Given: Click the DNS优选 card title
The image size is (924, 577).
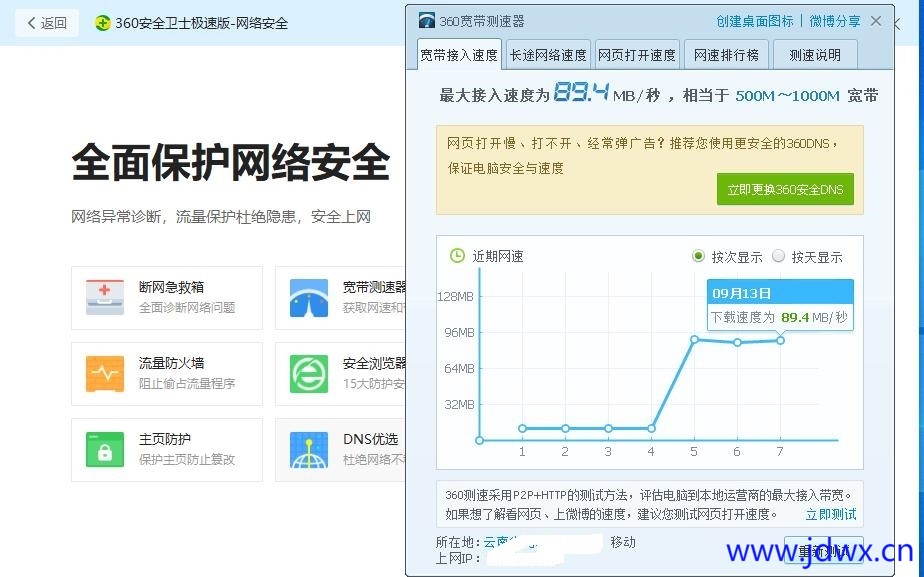Looking at the screenshot, I should click(371, 439).
